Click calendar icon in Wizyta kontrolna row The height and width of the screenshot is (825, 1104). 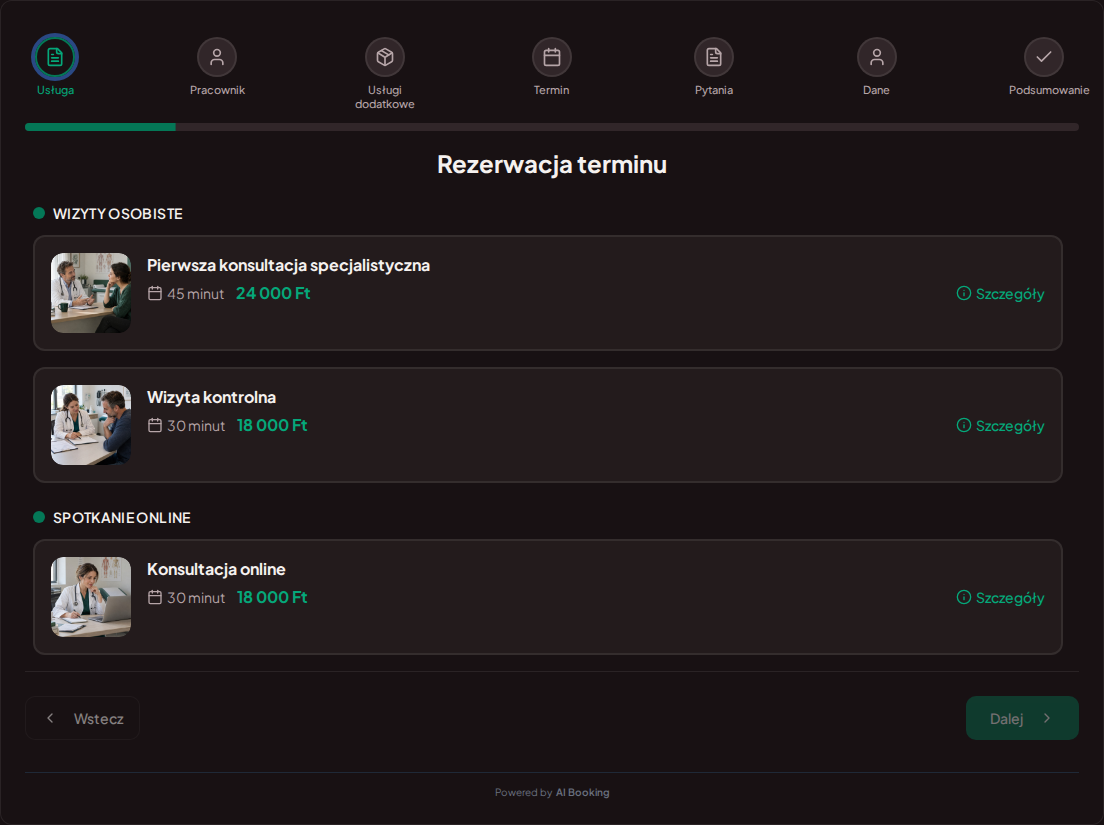155,425
